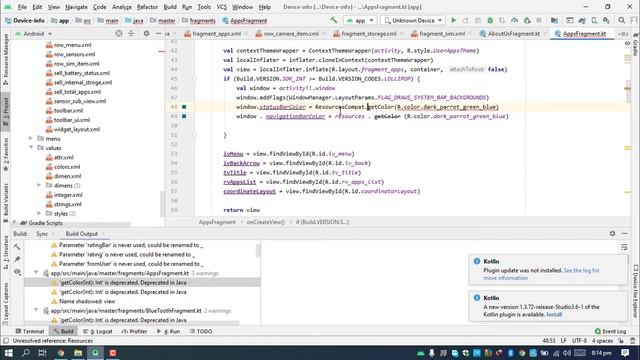Open strings.xml in project tree

[x=68, y=204]
